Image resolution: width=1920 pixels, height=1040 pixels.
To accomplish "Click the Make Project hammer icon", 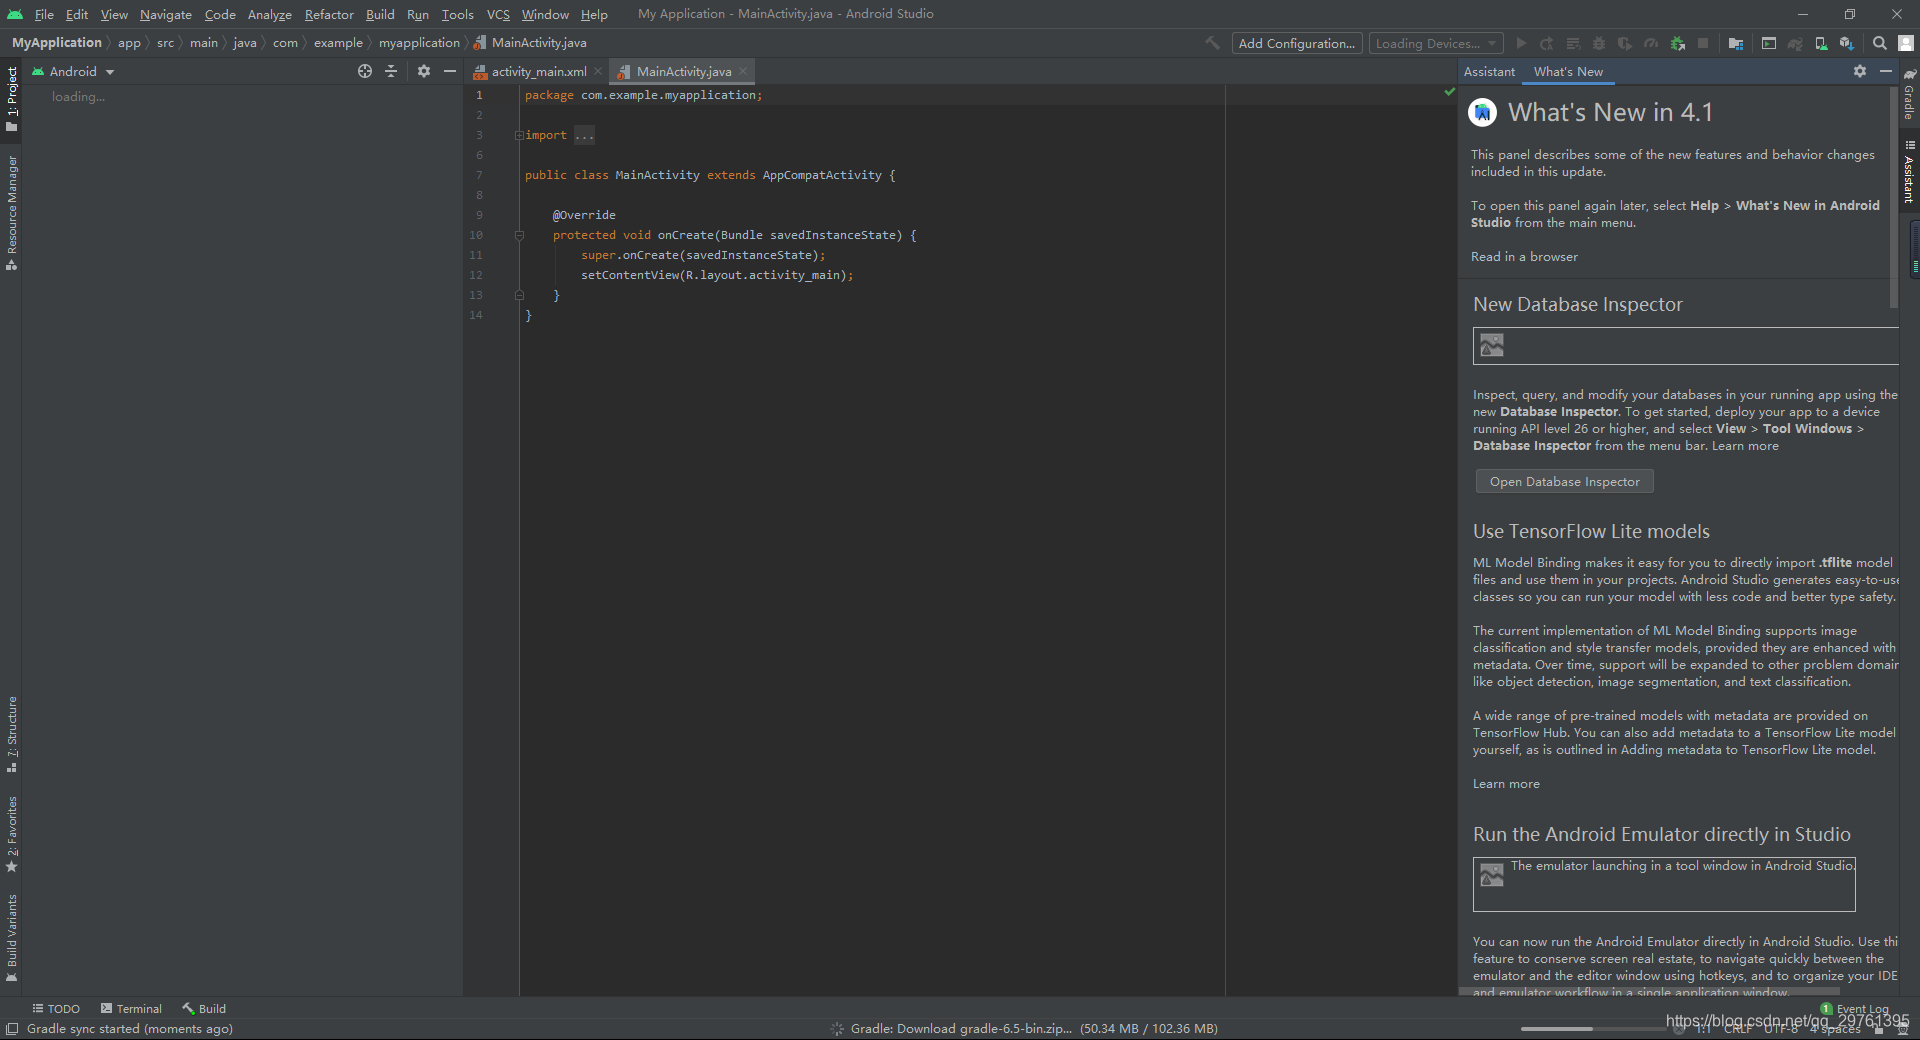I will pyautogui.click(x=1212, y=43).
